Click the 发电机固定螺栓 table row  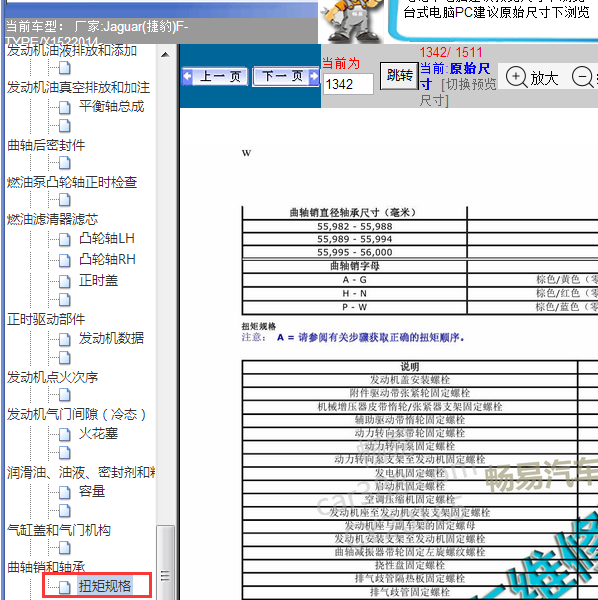410,473
